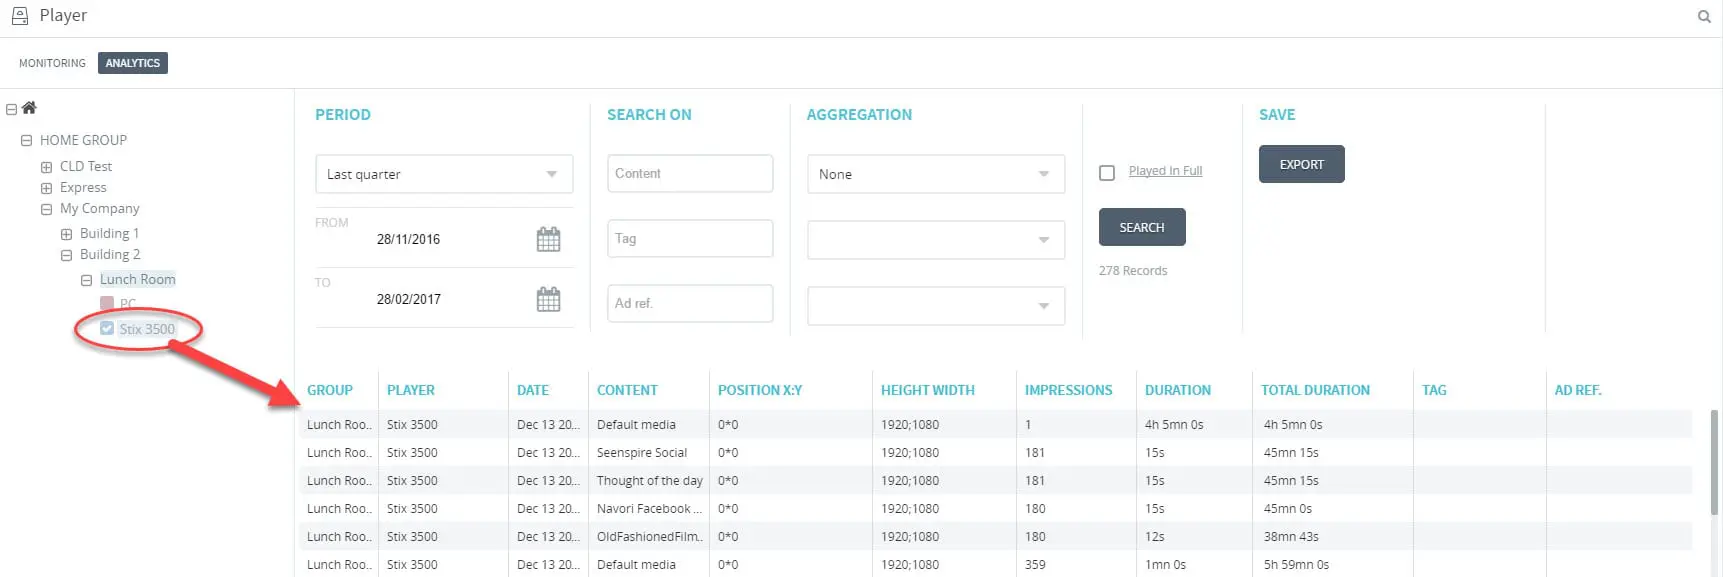Open search with magnifier icon
This screenshot has height=577, width=1723.
(x=1704, y=16)
